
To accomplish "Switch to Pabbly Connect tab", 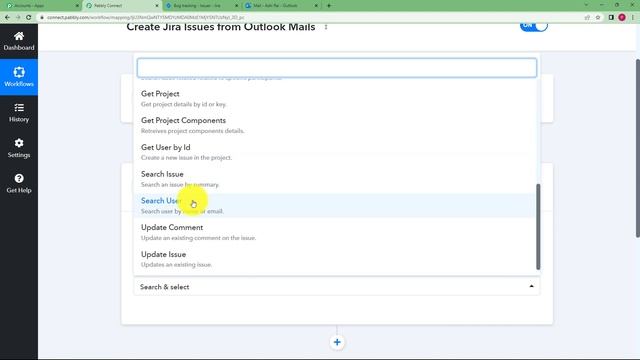I will (x=121, y=6).
